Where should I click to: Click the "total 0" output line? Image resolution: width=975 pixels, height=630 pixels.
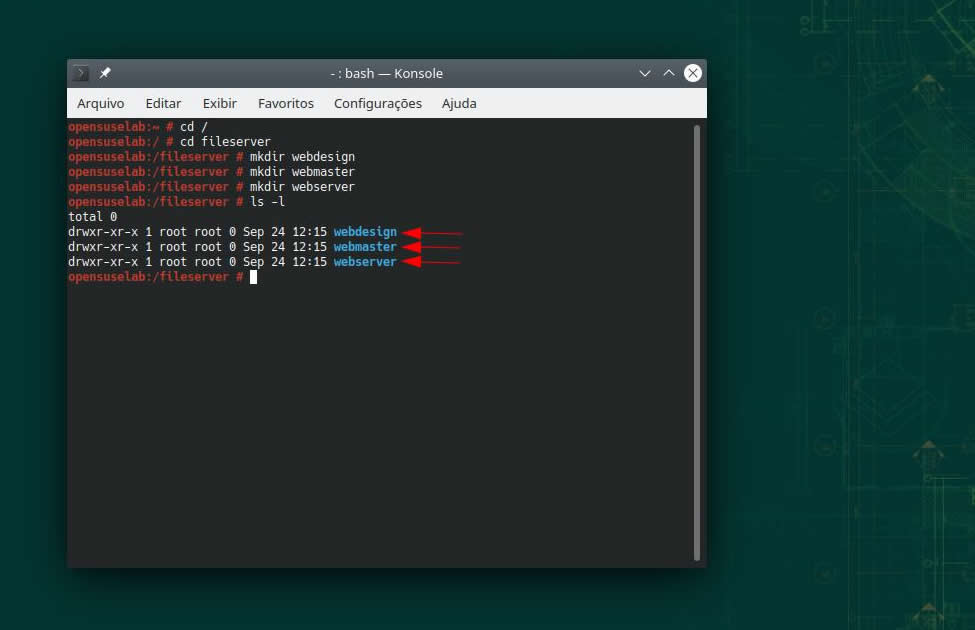click(x=92, y=217)
